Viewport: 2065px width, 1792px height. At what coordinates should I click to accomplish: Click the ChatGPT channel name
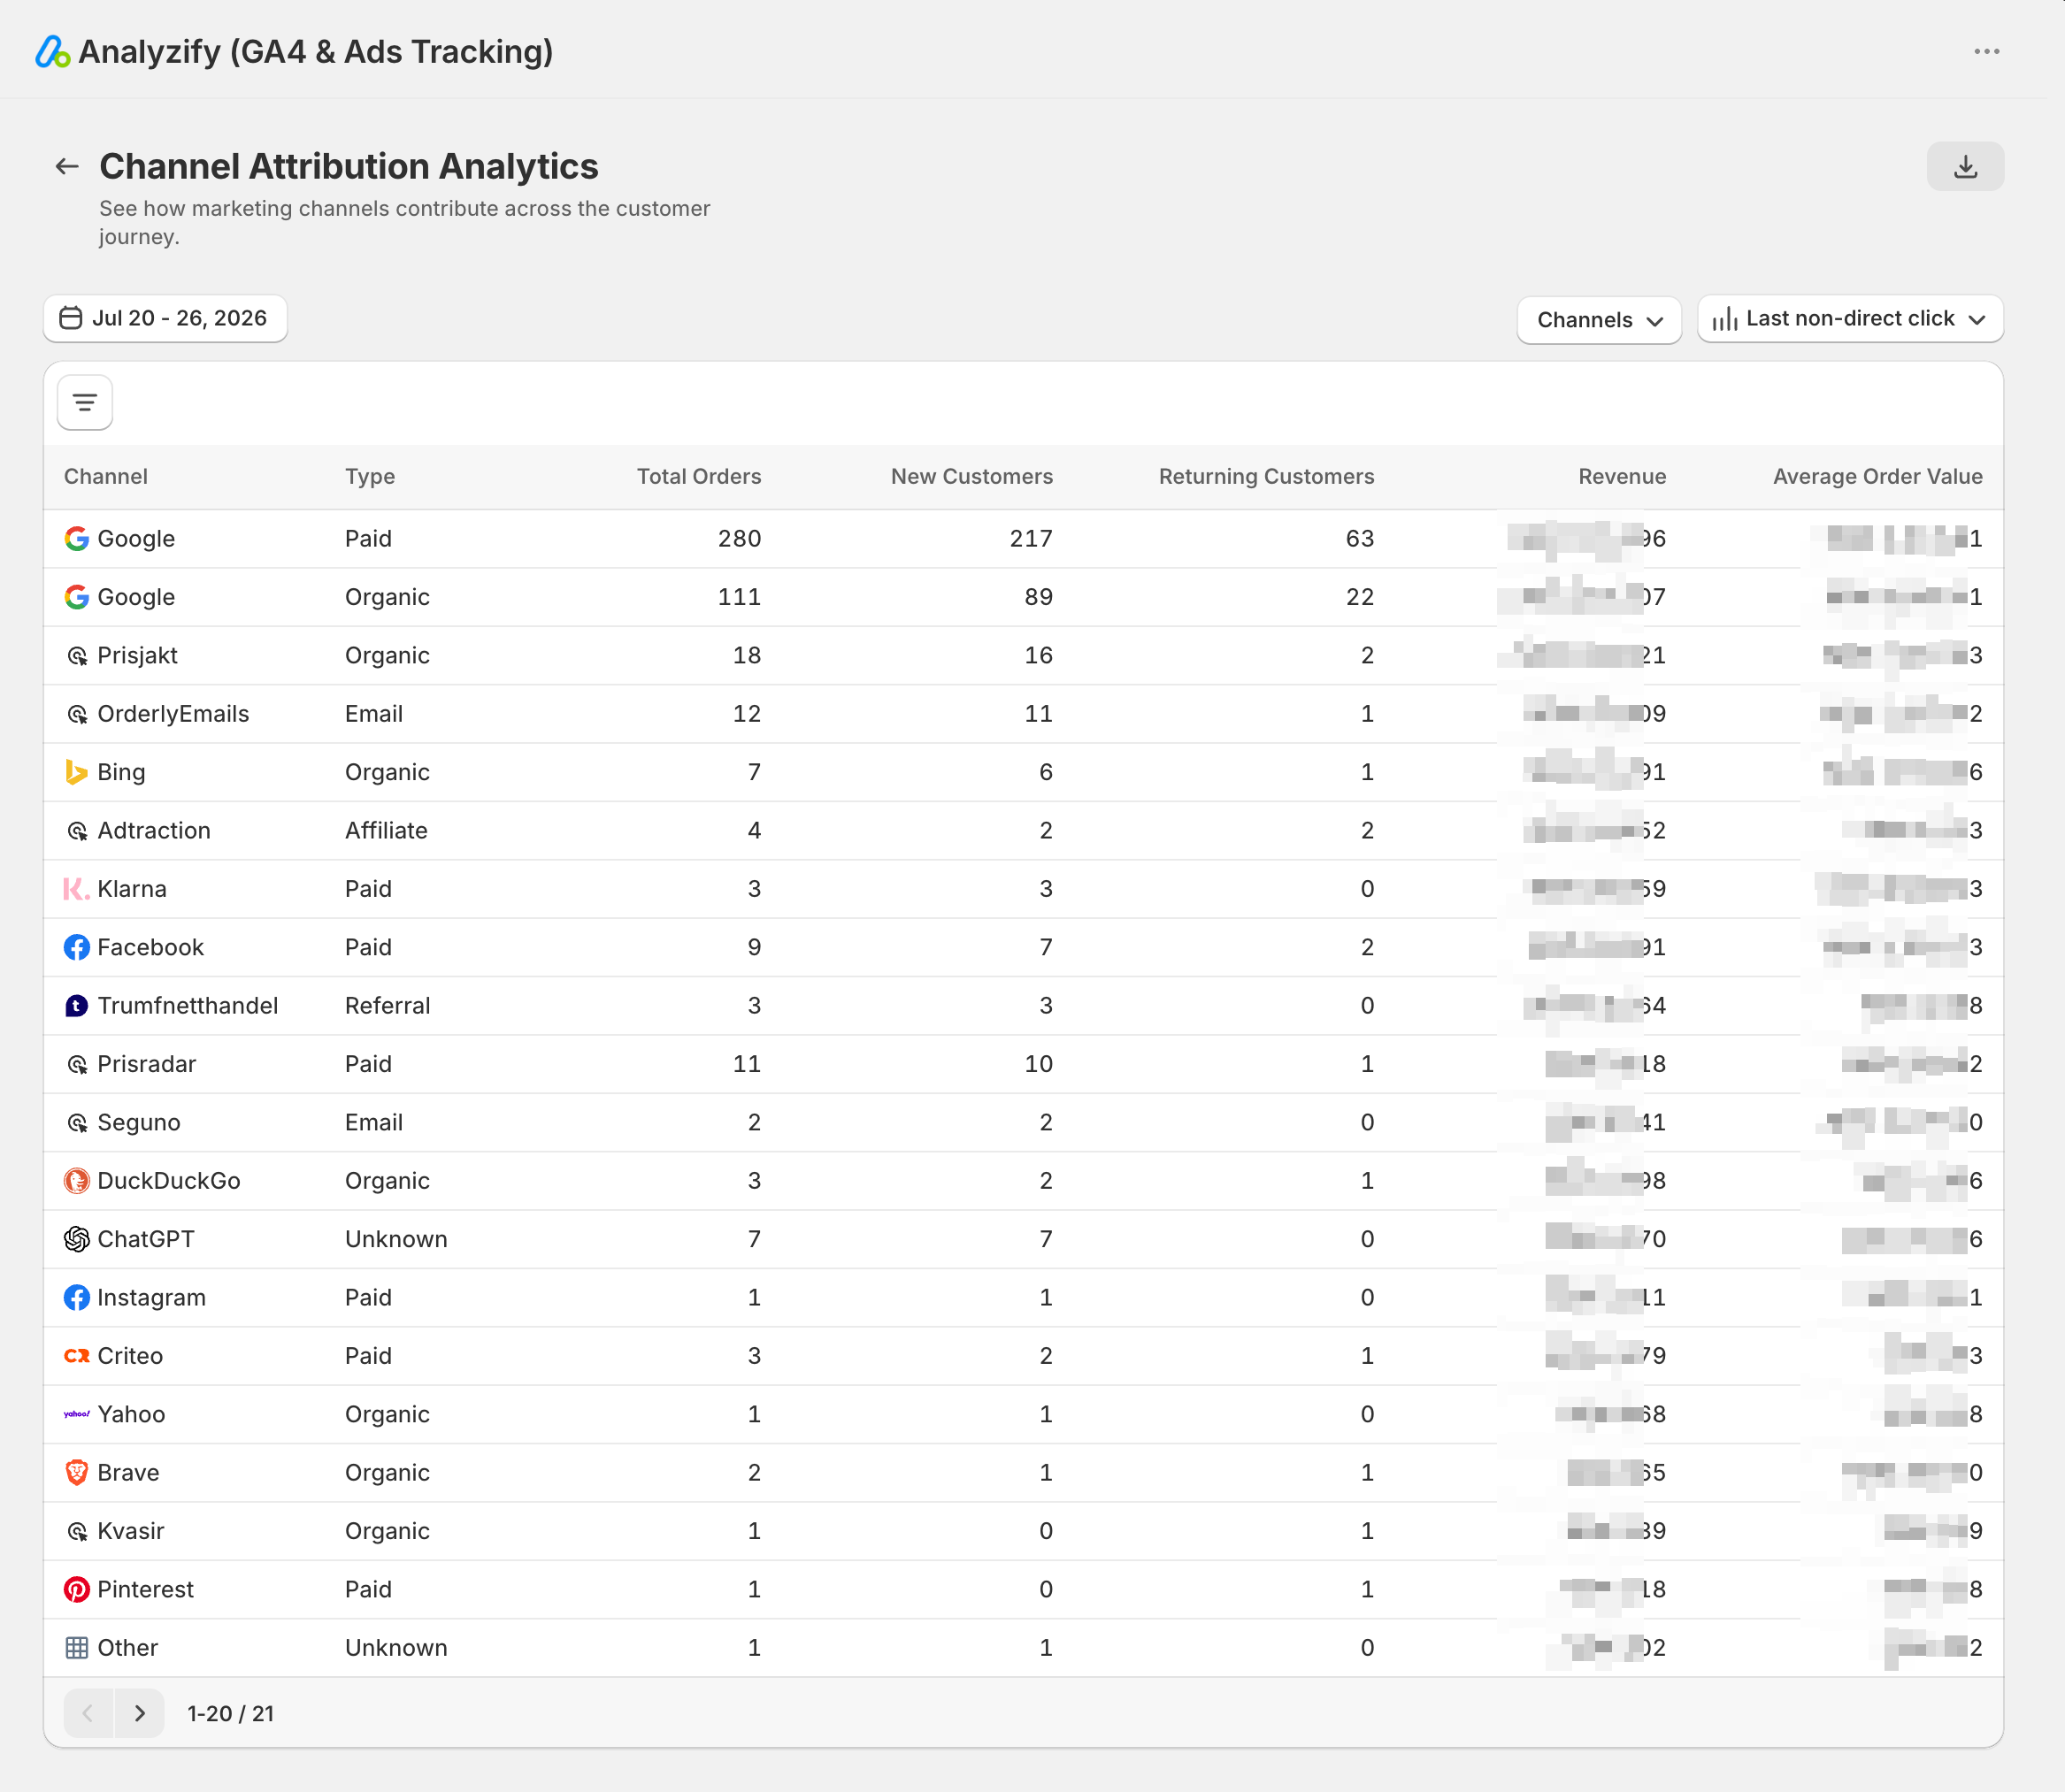coord(146,1239)
